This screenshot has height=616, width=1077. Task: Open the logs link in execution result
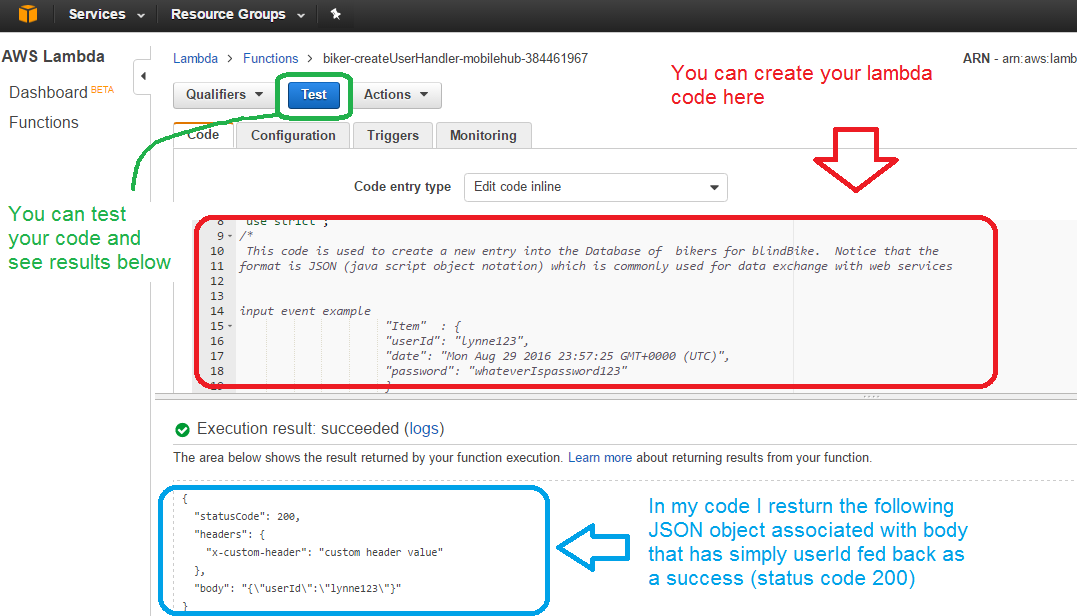tap(423, 429)
